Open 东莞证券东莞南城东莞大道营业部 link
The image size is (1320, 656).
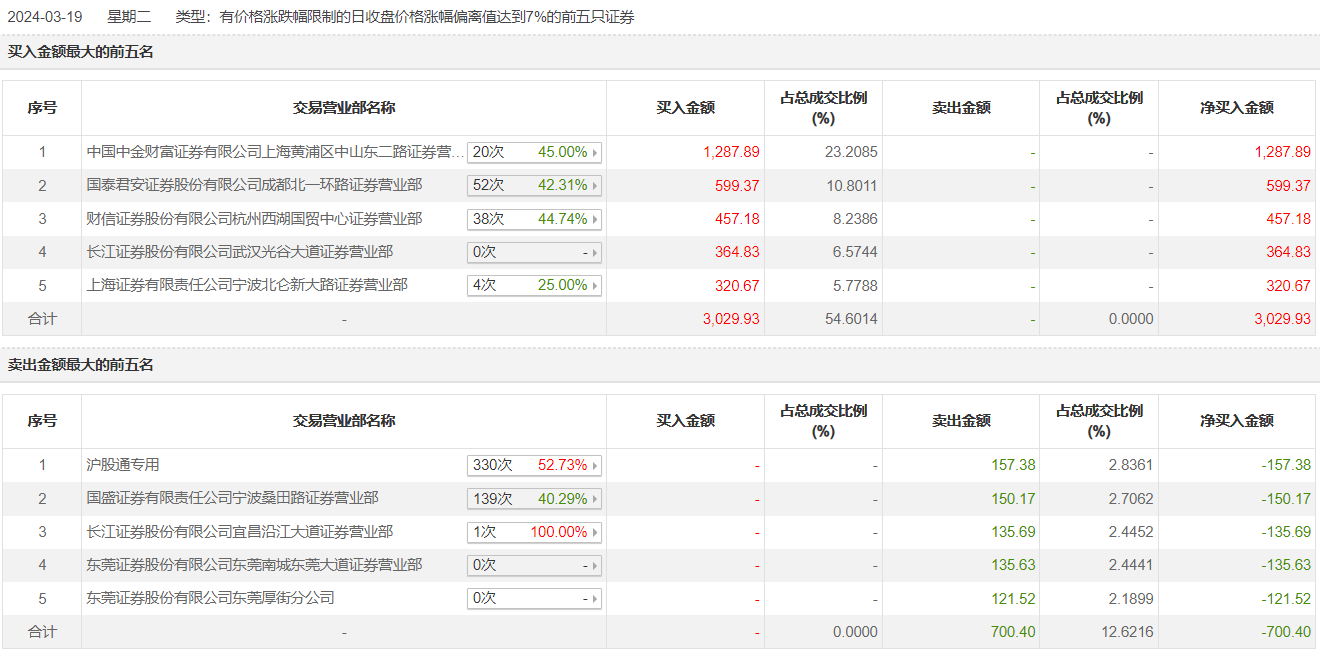[254, 565]
